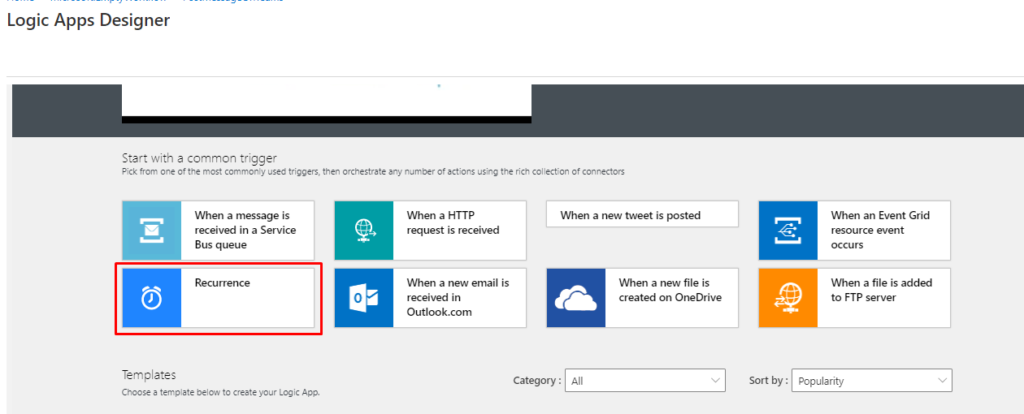The width and height of the screenshot is (1024, 414).
Task: Select 'When a new email is received' text
Action: (x=457, y=296)
